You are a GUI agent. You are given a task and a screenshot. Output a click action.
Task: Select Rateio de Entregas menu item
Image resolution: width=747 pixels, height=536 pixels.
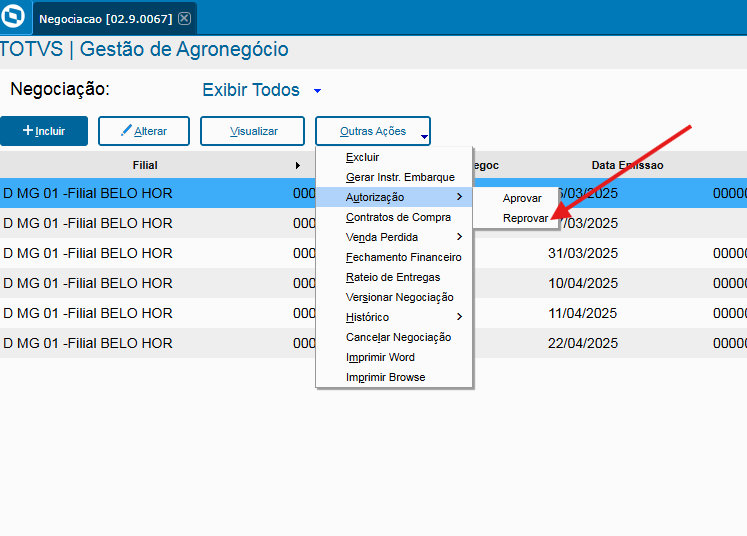coord(394,277)
